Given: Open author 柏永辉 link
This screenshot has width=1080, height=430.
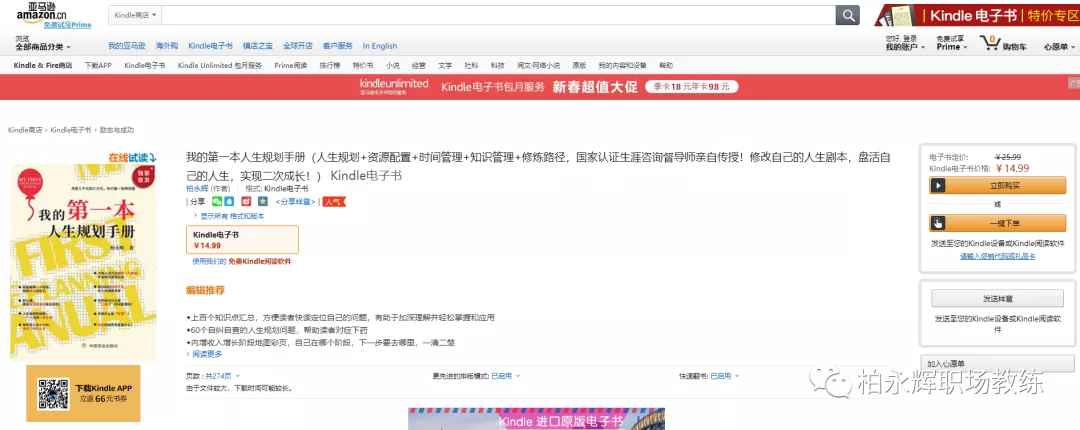Looking at the screenshot, I should click(x=198, y=188).
